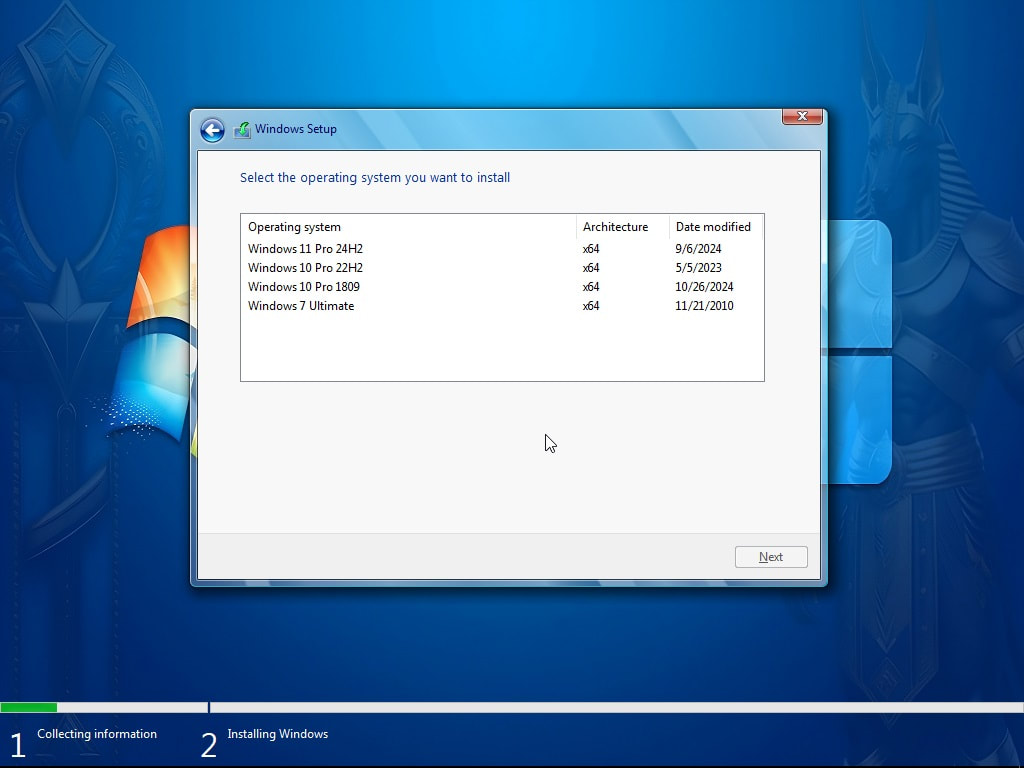Click date 5/5/2023 in the list
Viewport: 1024px width, 768px height.
698,268
